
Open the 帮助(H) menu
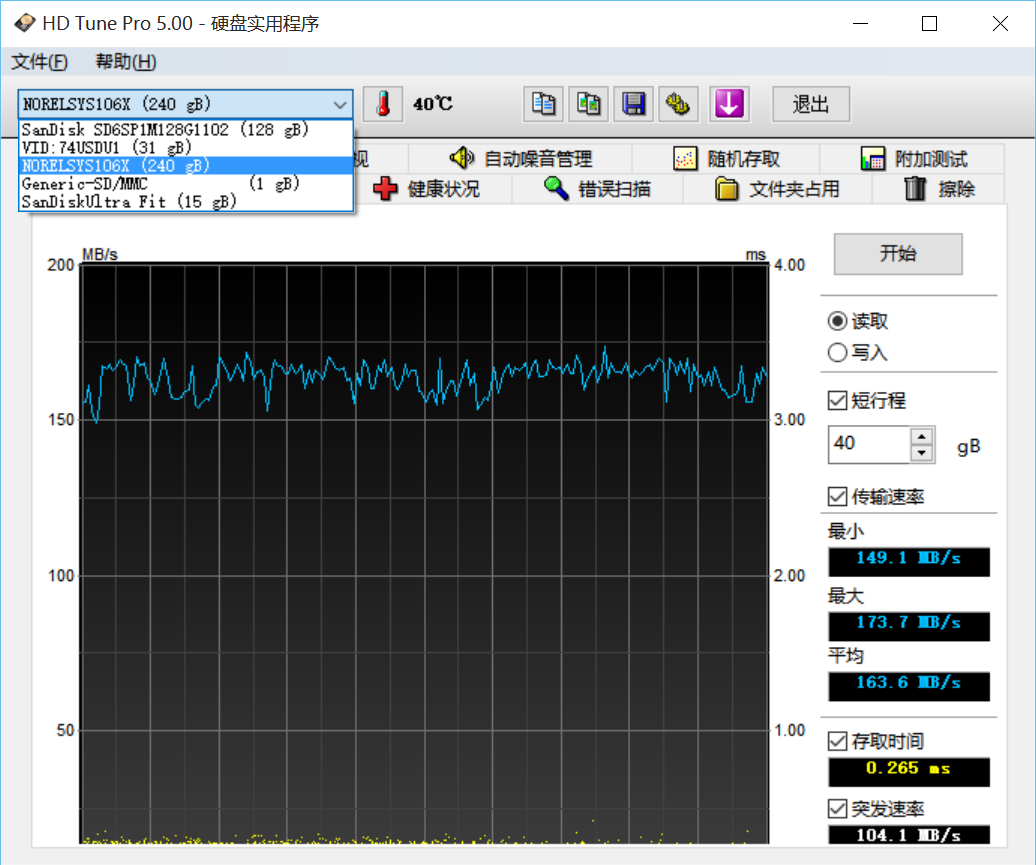click(x=126, y=62)
